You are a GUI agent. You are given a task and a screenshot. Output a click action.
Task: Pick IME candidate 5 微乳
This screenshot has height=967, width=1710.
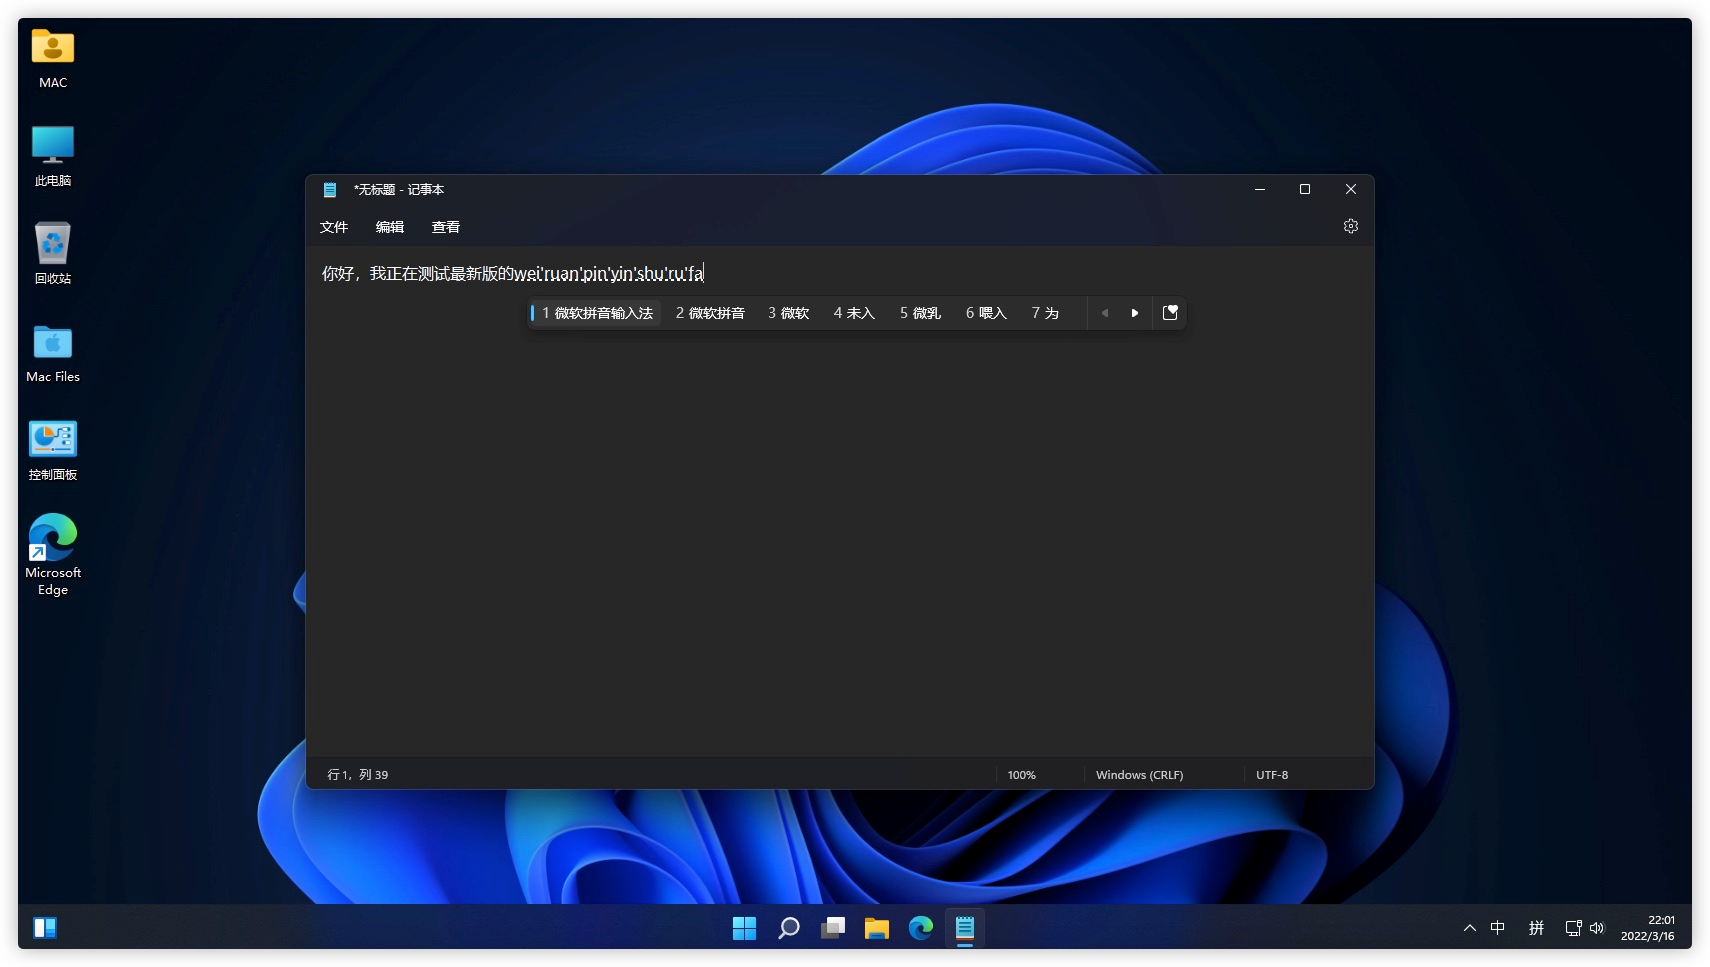920,313
